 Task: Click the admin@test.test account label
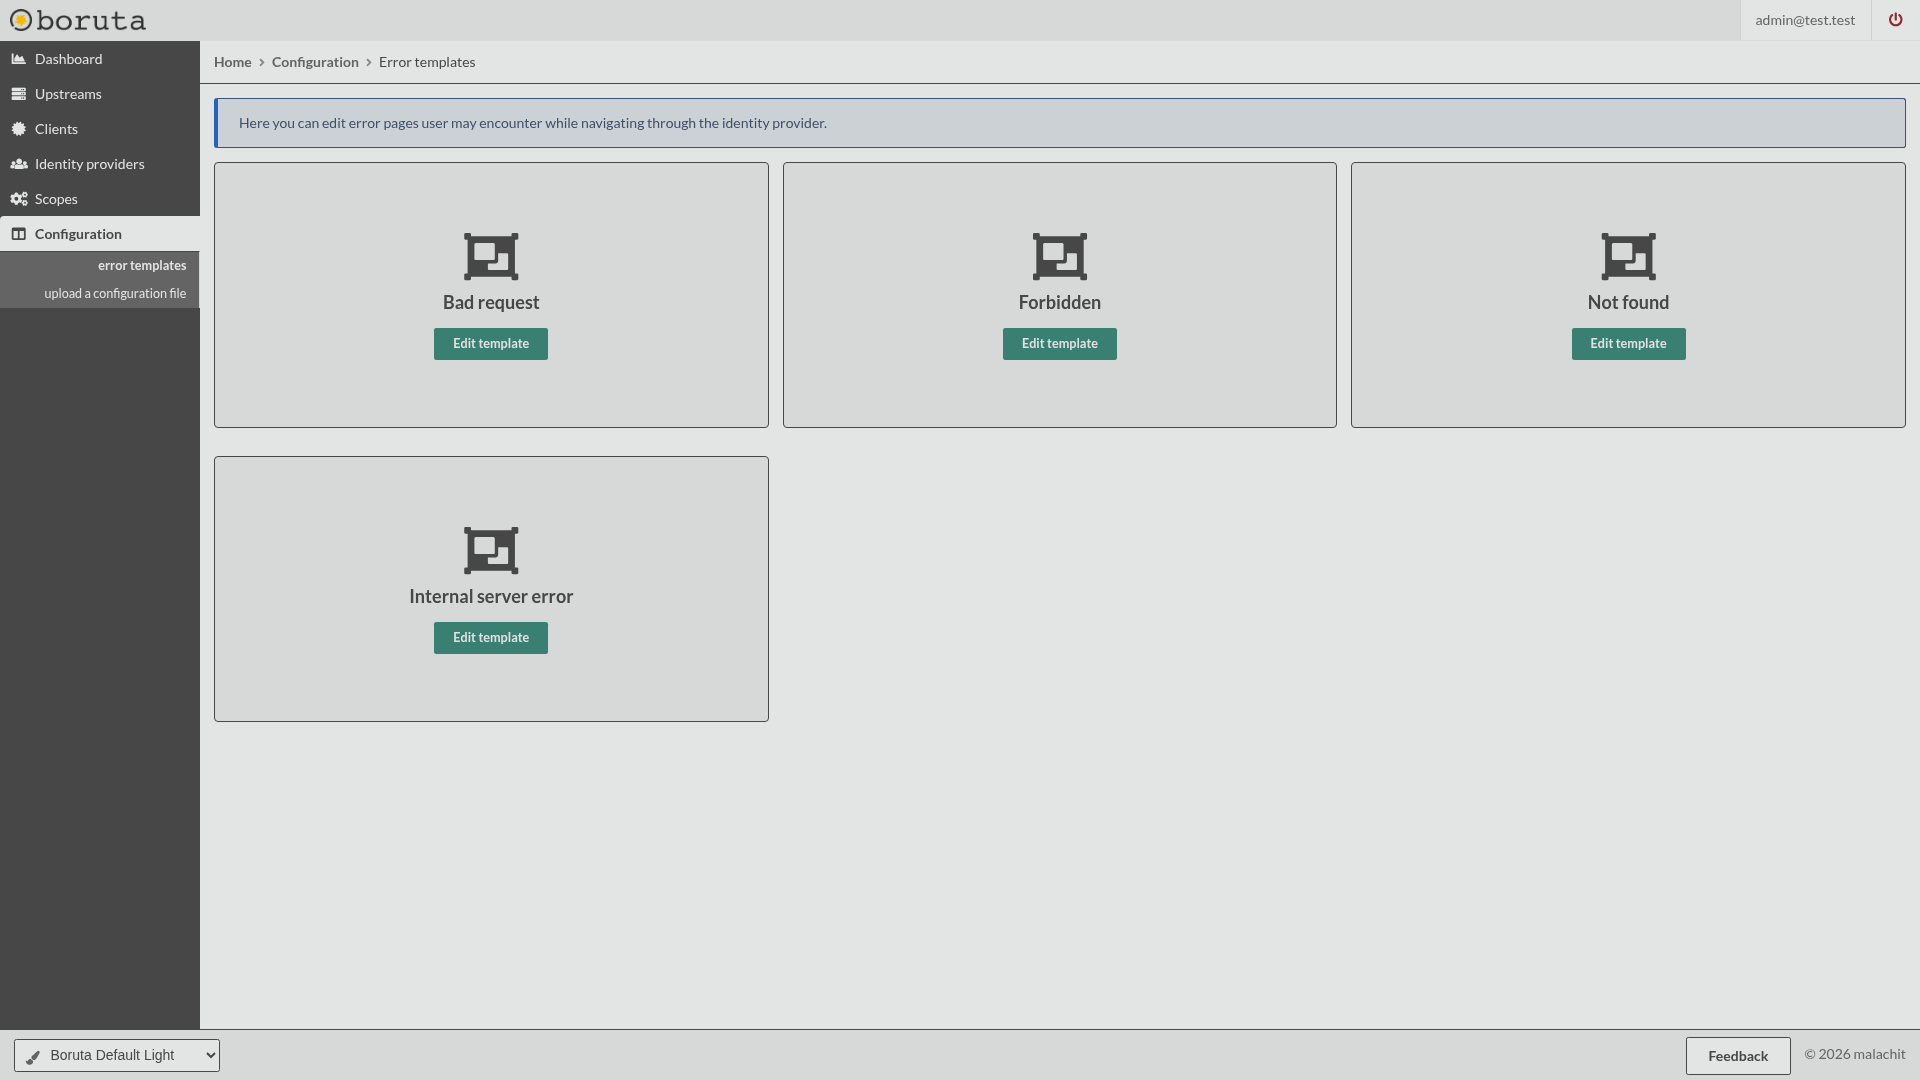(1805, 20)
